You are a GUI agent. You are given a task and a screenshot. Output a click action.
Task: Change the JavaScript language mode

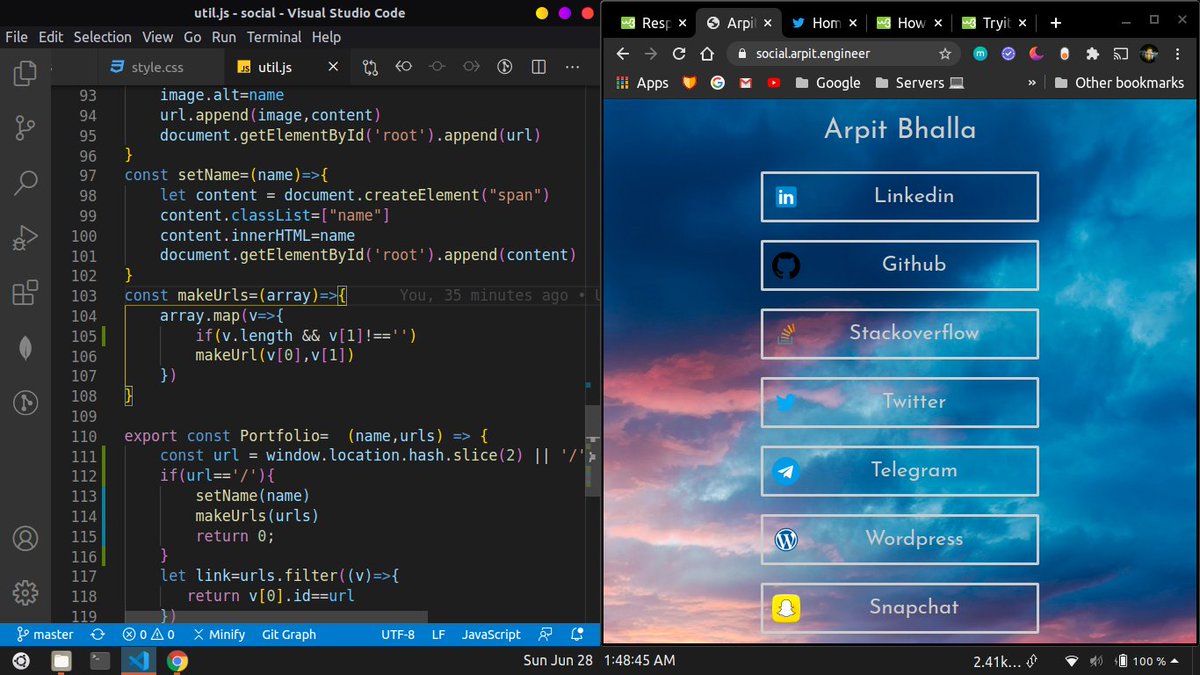pyautogui.click(x=491, y=634)
